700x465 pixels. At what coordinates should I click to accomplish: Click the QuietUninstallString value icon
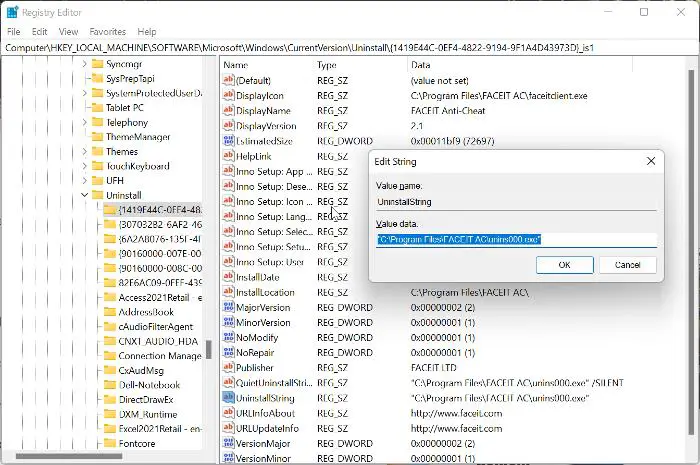tap(228, 383)
